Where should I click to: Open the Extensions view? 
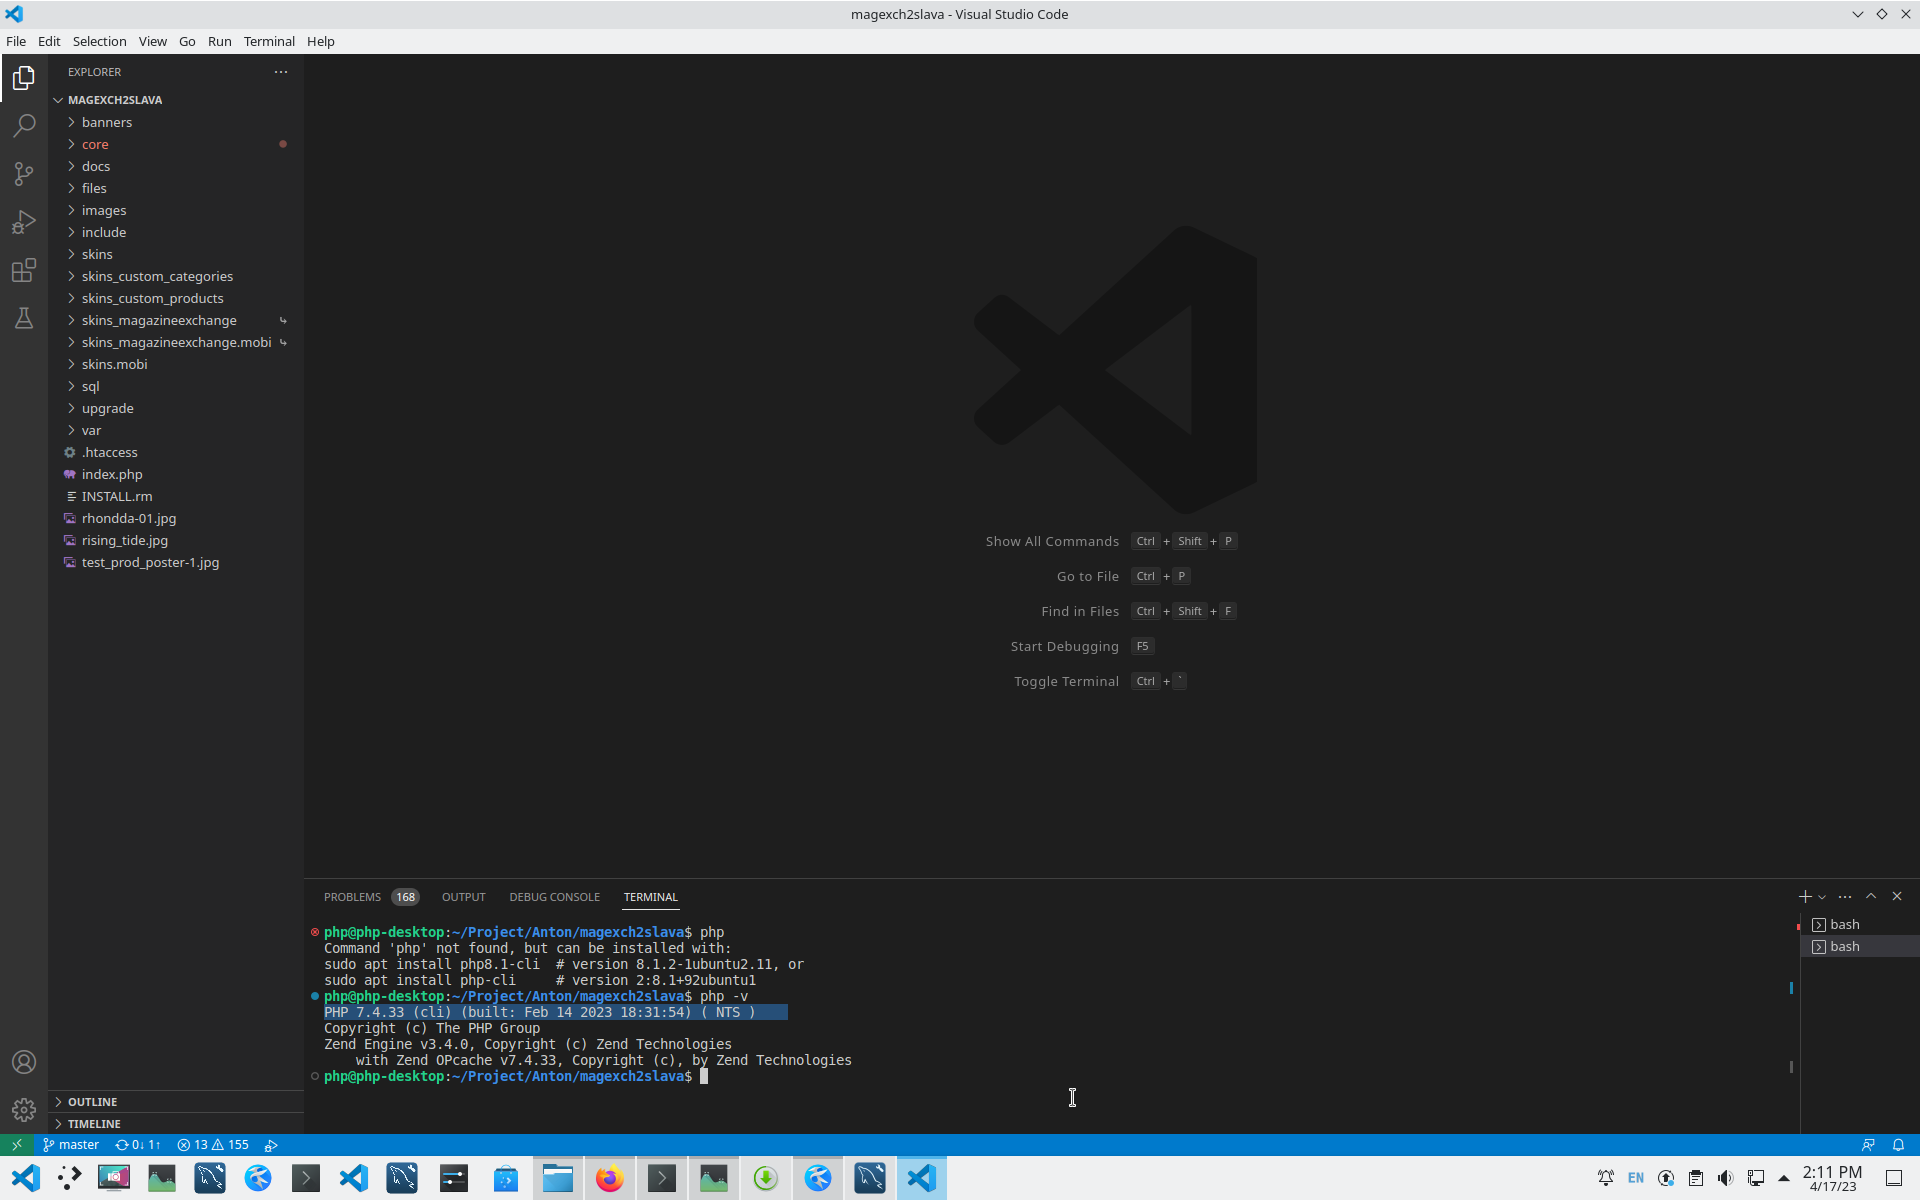(24, 270)
